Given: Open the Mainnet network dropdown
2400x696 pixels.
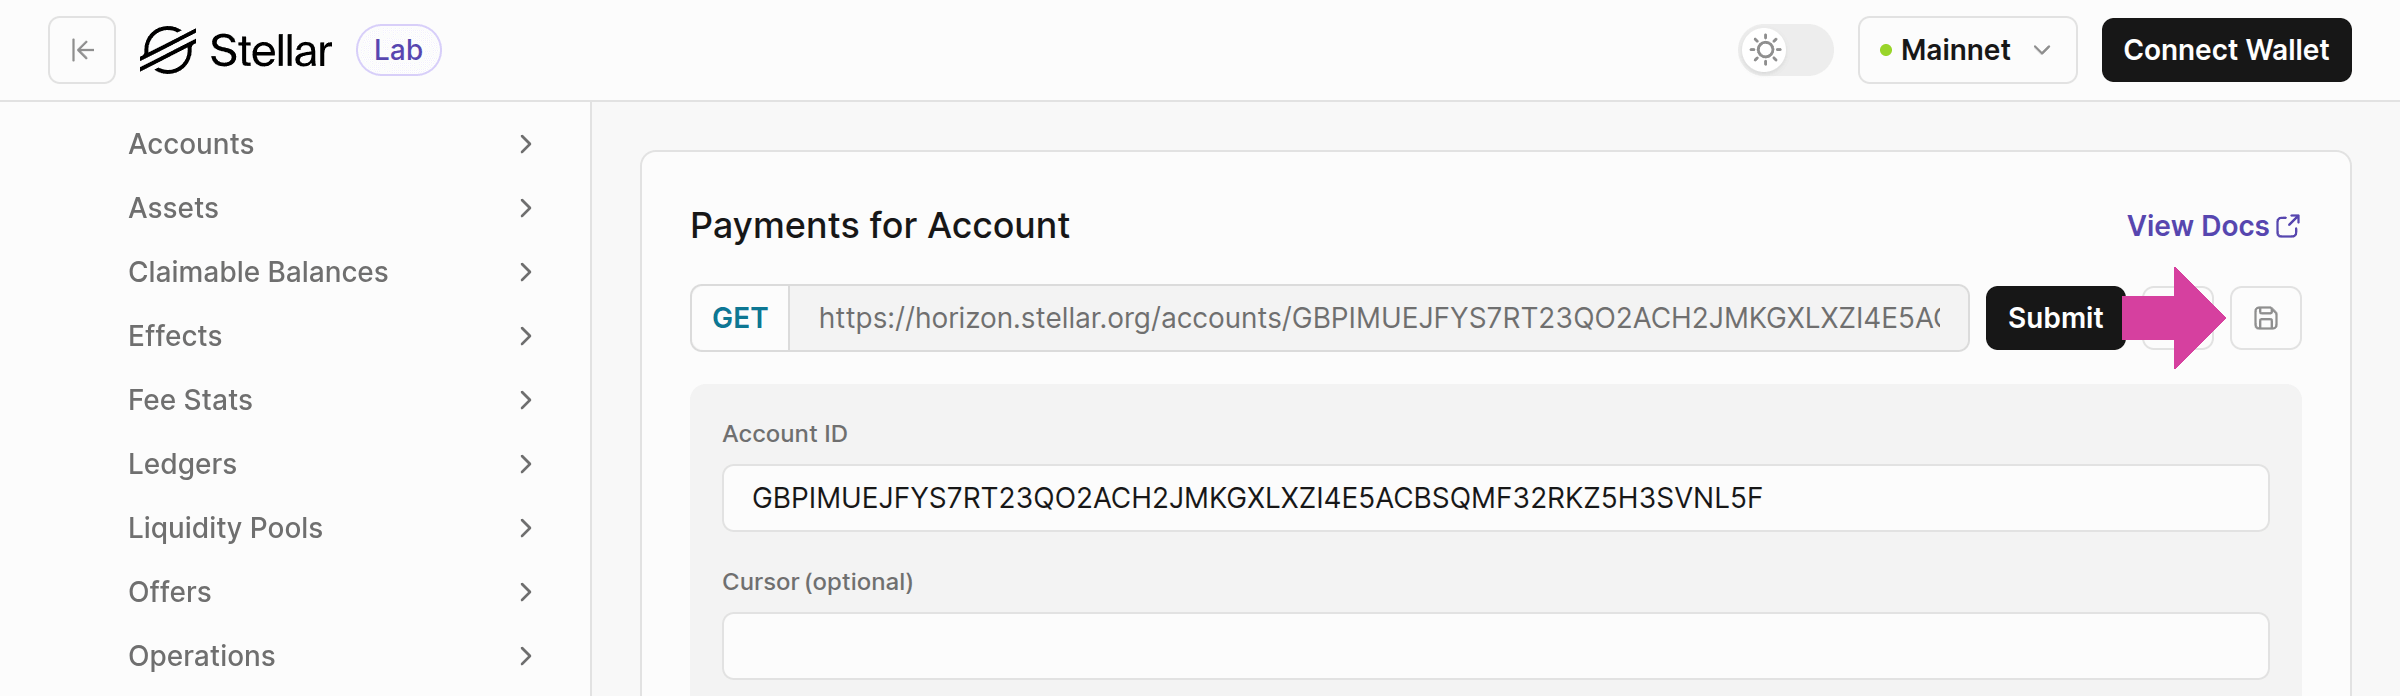Looking at the screenshot, I should point(1966,50).
